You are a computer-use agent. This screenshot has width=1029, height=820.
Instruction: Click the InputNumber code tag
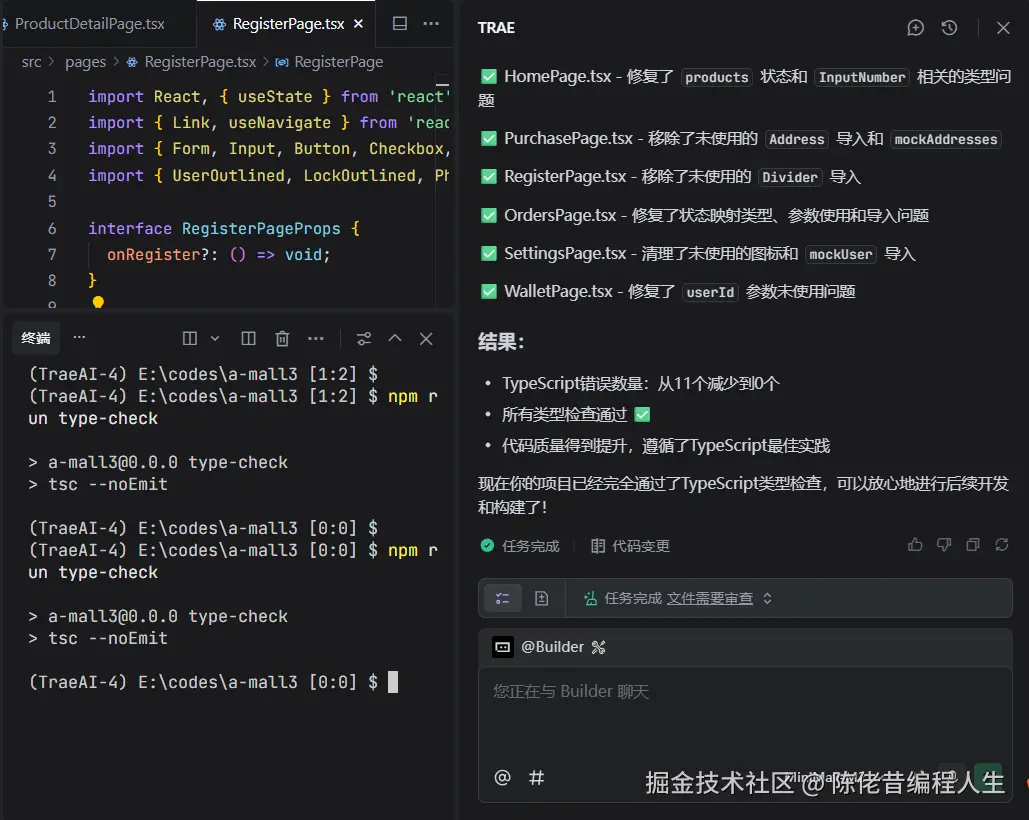(x=862, y=77)
